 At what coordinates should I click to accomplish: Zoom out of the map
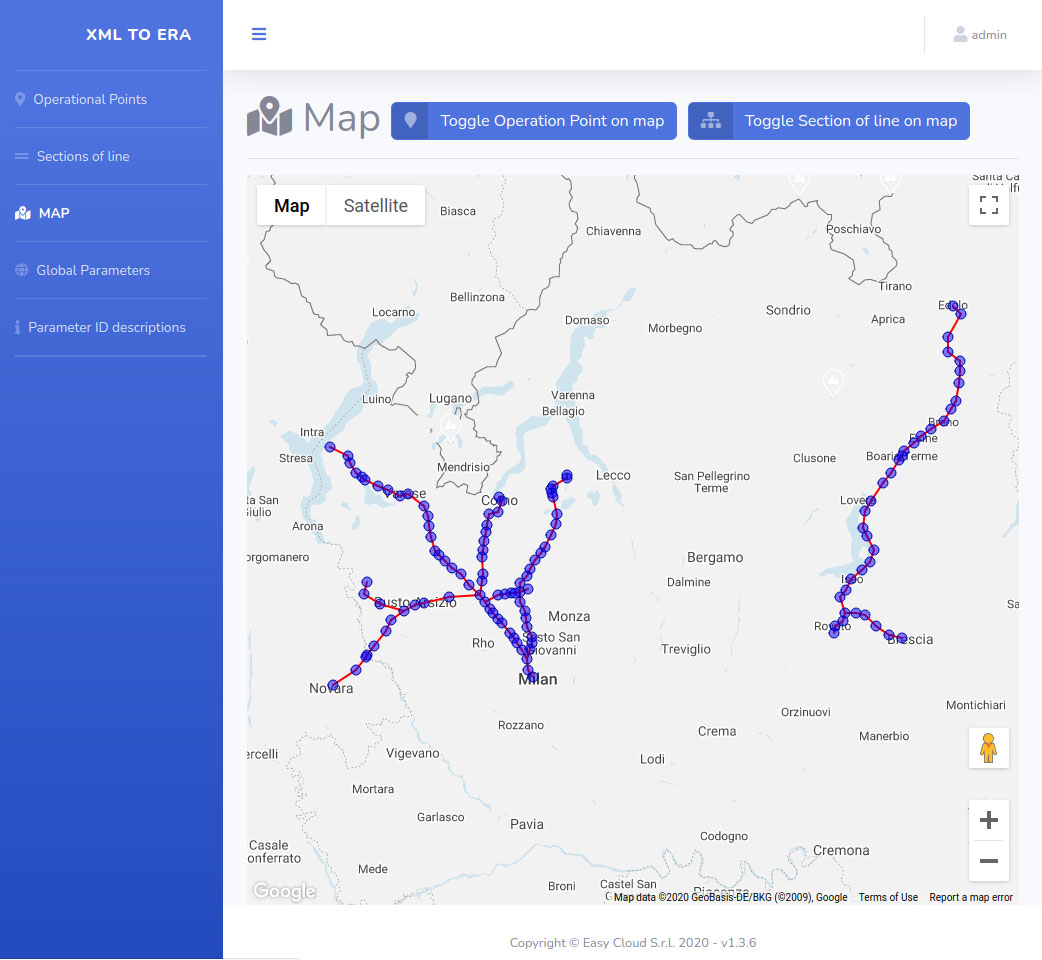click(x=988, y=861)
